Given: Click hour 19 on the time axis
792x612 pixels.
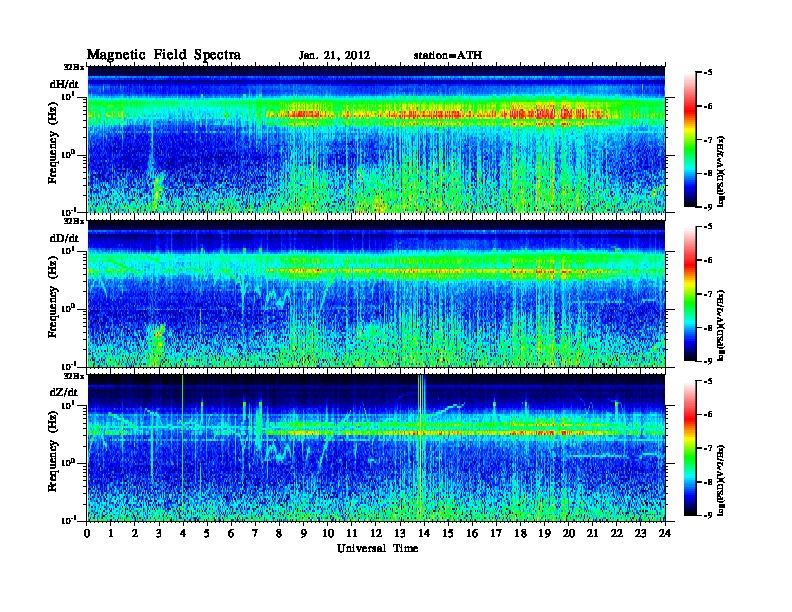Looking at the screenshot, I should [544, 534].
